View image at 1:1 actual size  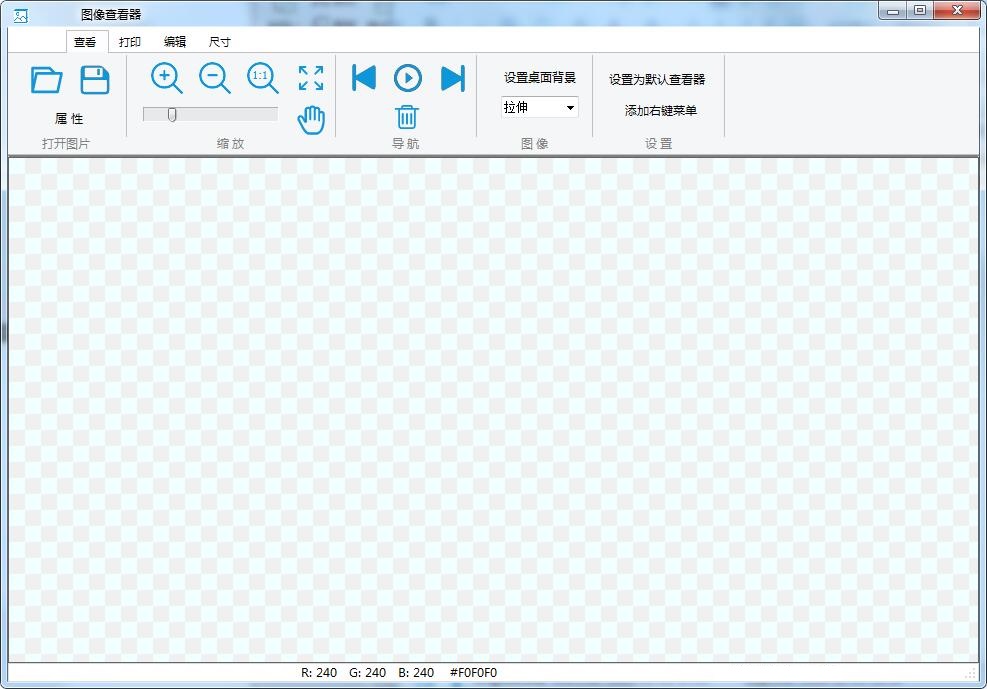pyautogui.click(x=262, y=78)
